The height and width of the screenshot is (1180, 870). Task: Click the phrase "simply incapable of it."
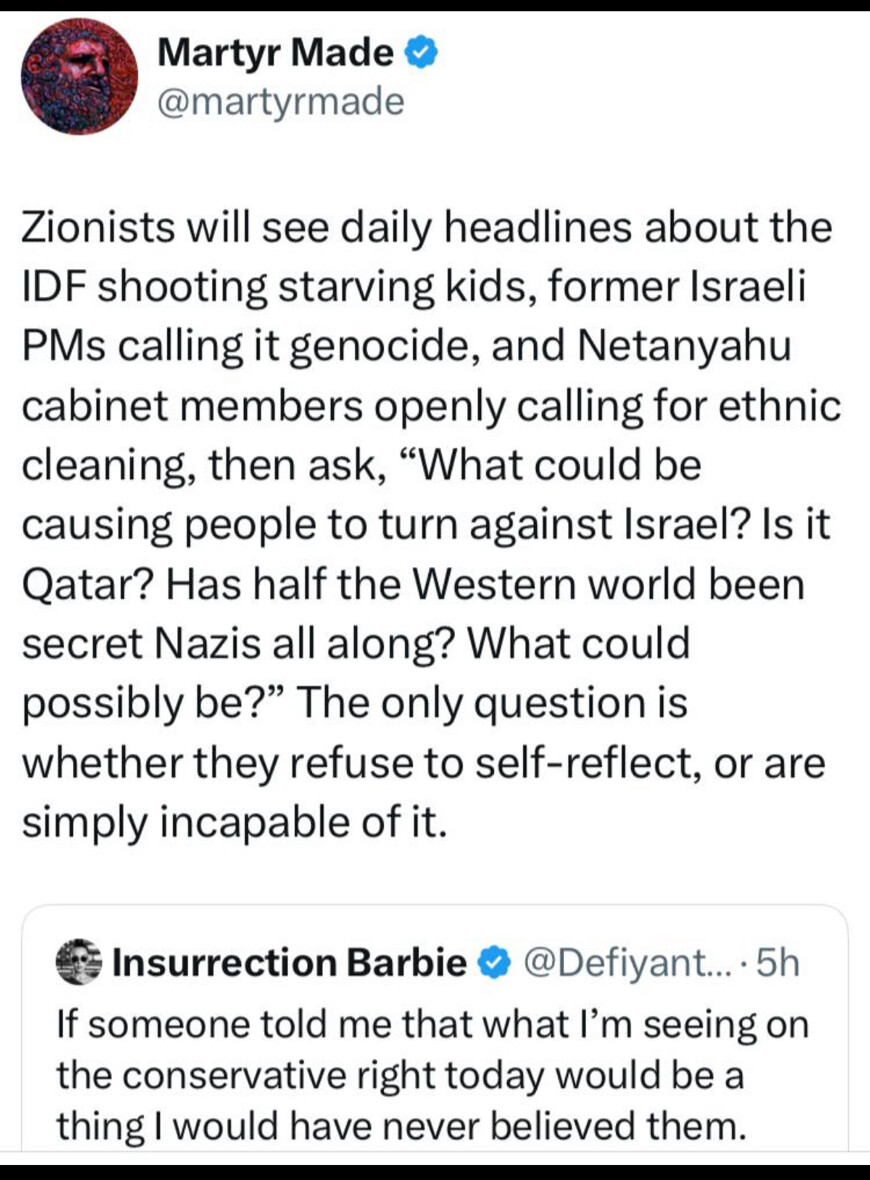231,825
